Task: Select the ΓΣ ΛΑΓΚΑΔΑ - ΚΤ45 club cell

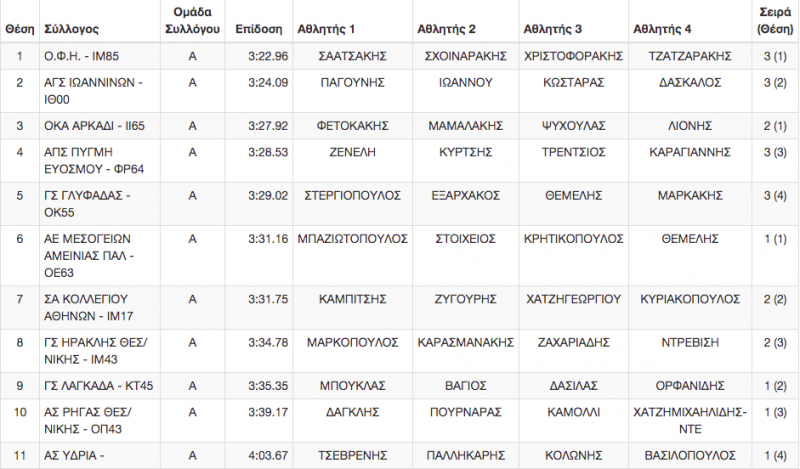Action: (98, 386)
